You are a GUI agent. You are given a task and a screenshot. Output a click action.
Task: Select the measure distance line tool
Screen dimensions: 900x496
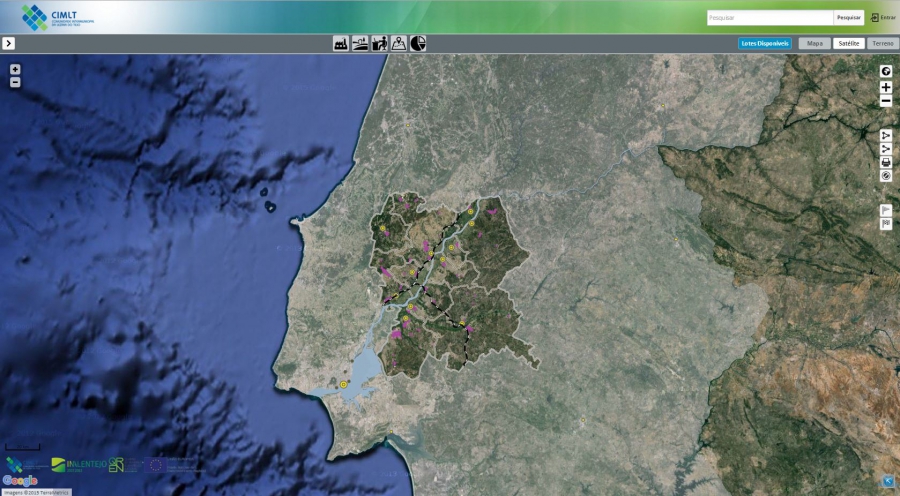886,149
